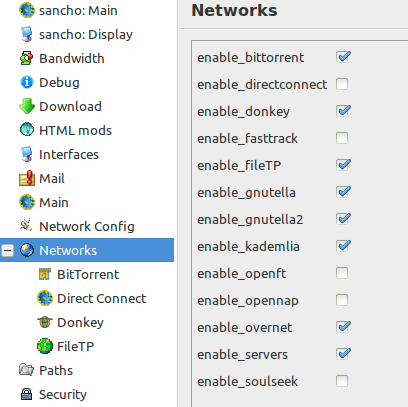The image size is (408, 407).
Task: Uncheck the enable_kademlia checkbox
Action: click(x=343, y=246)
